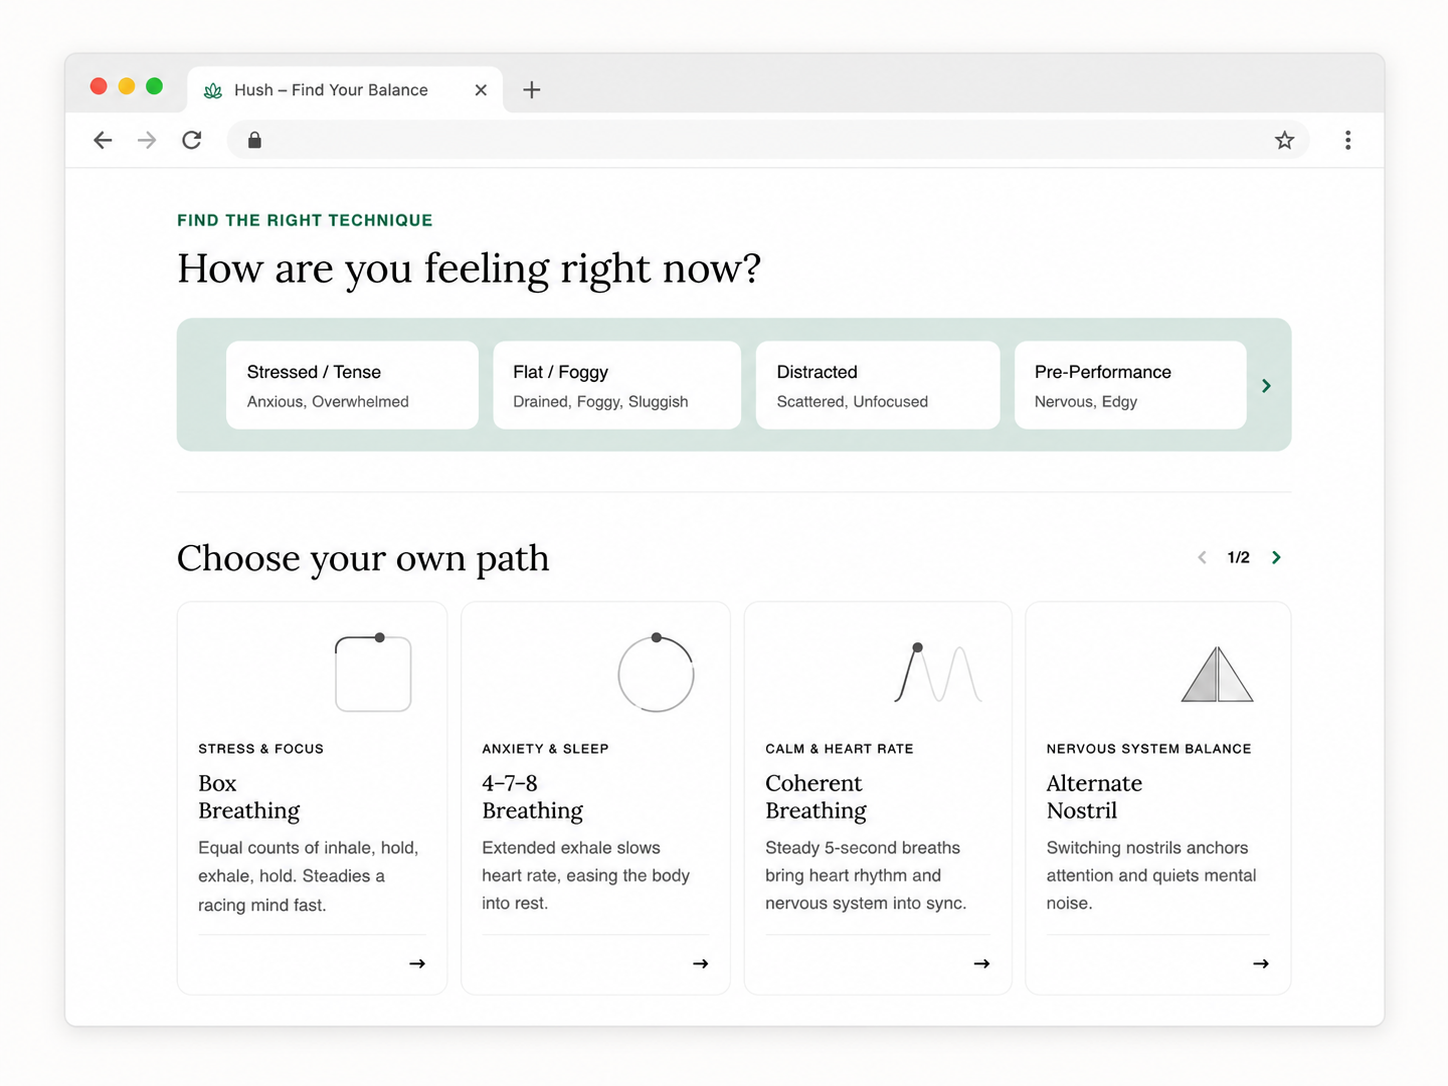The image size is (1448, 1086).
Task: Open a new tab with the plus icon
Action: coord(532,90)
